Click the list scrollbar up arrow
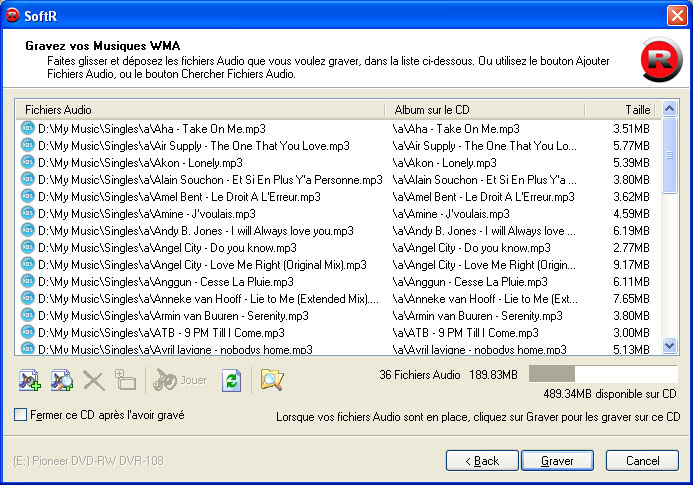 pyautogui.click(x=670, y=108)
